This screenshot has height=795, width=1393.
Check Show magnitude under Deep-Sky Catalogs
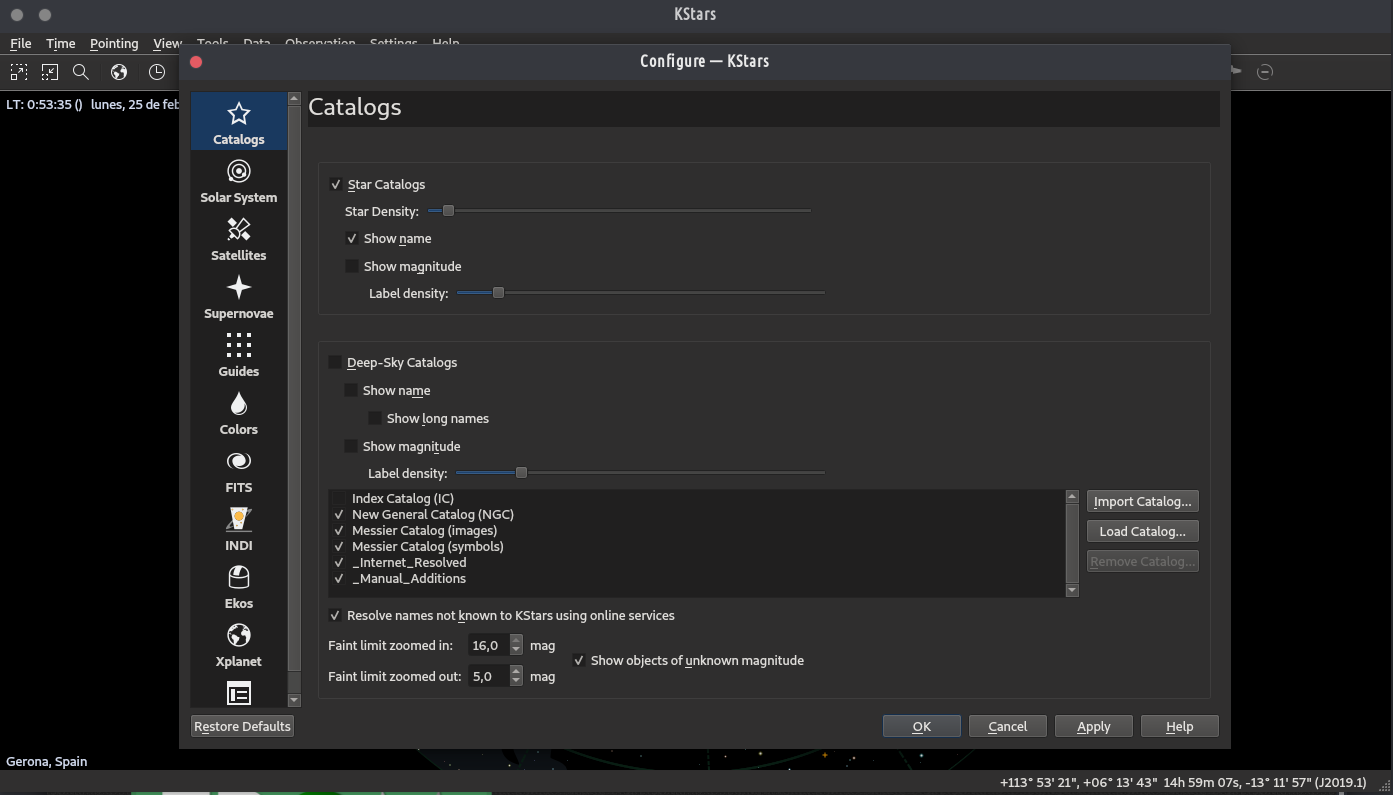point(351,446)
